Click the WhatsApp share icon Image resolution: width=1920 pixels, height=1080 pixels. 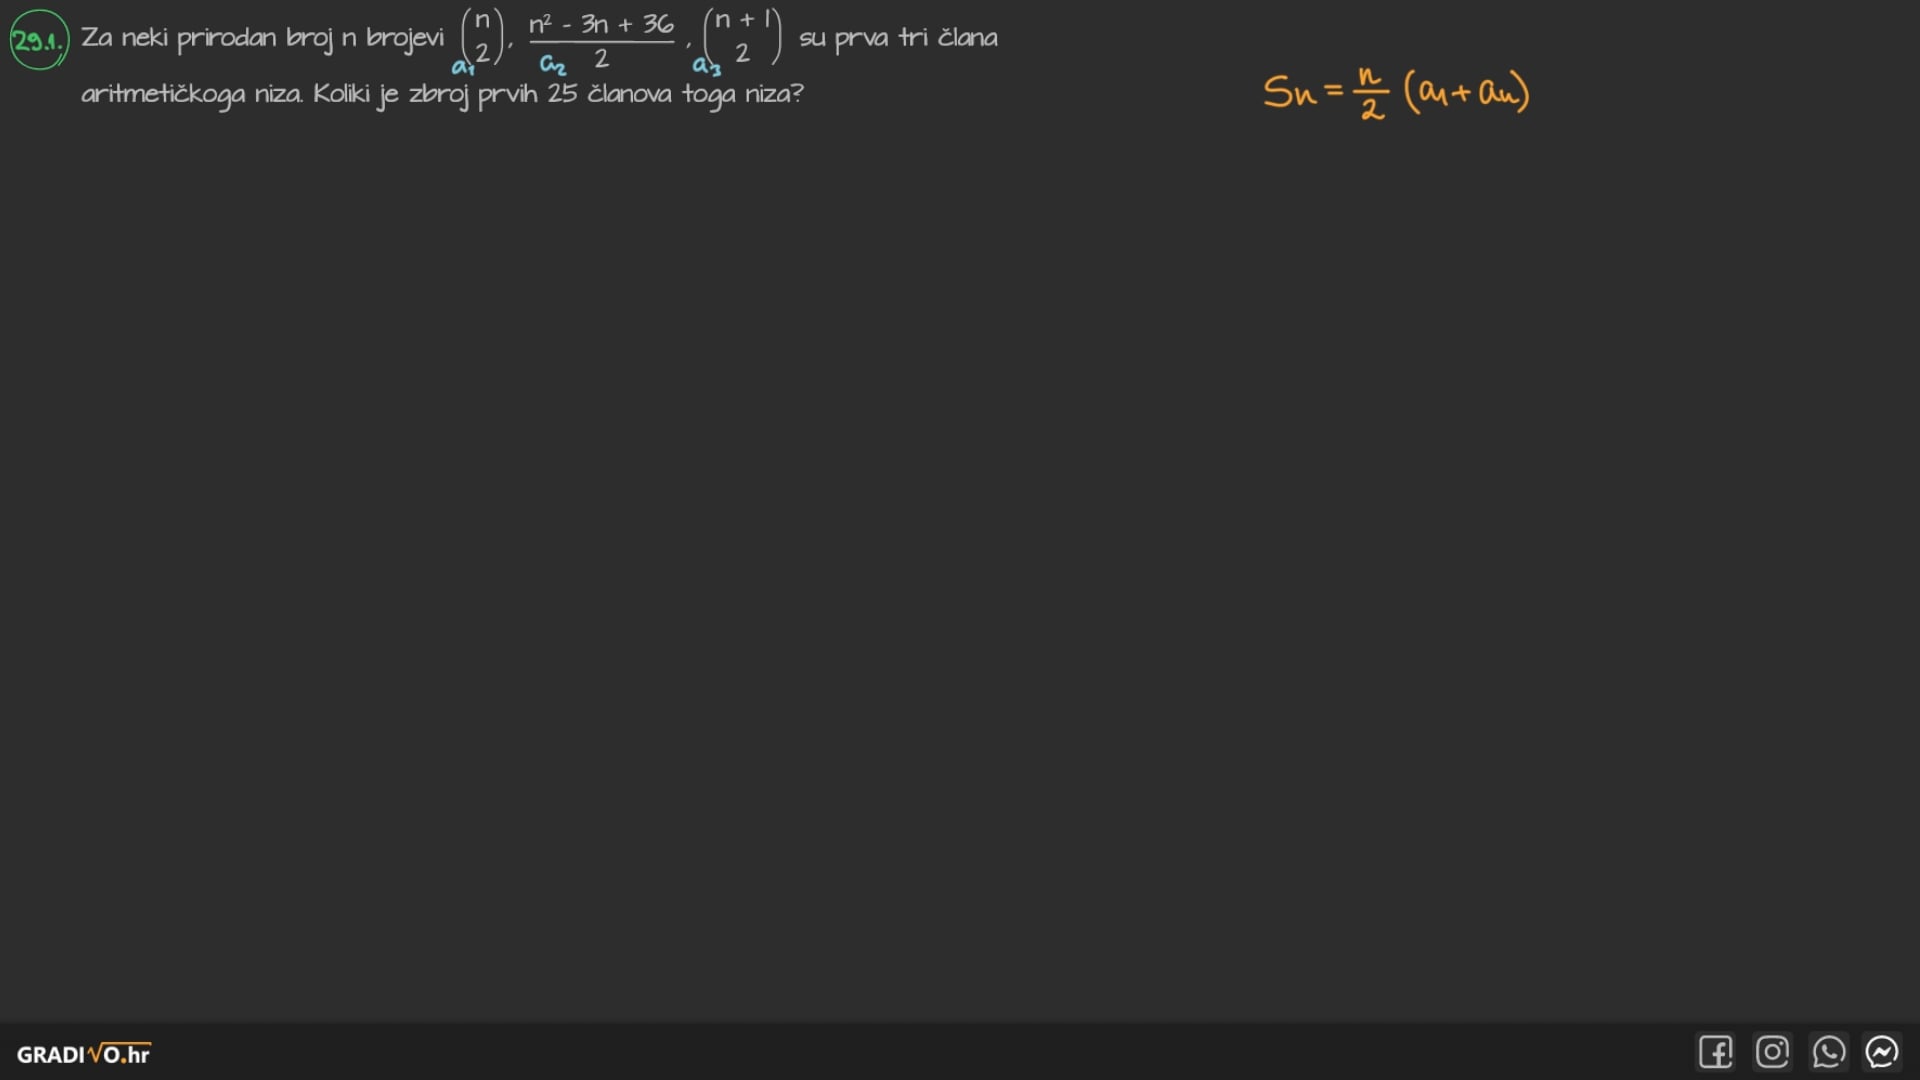[x=1828, y=1052]
